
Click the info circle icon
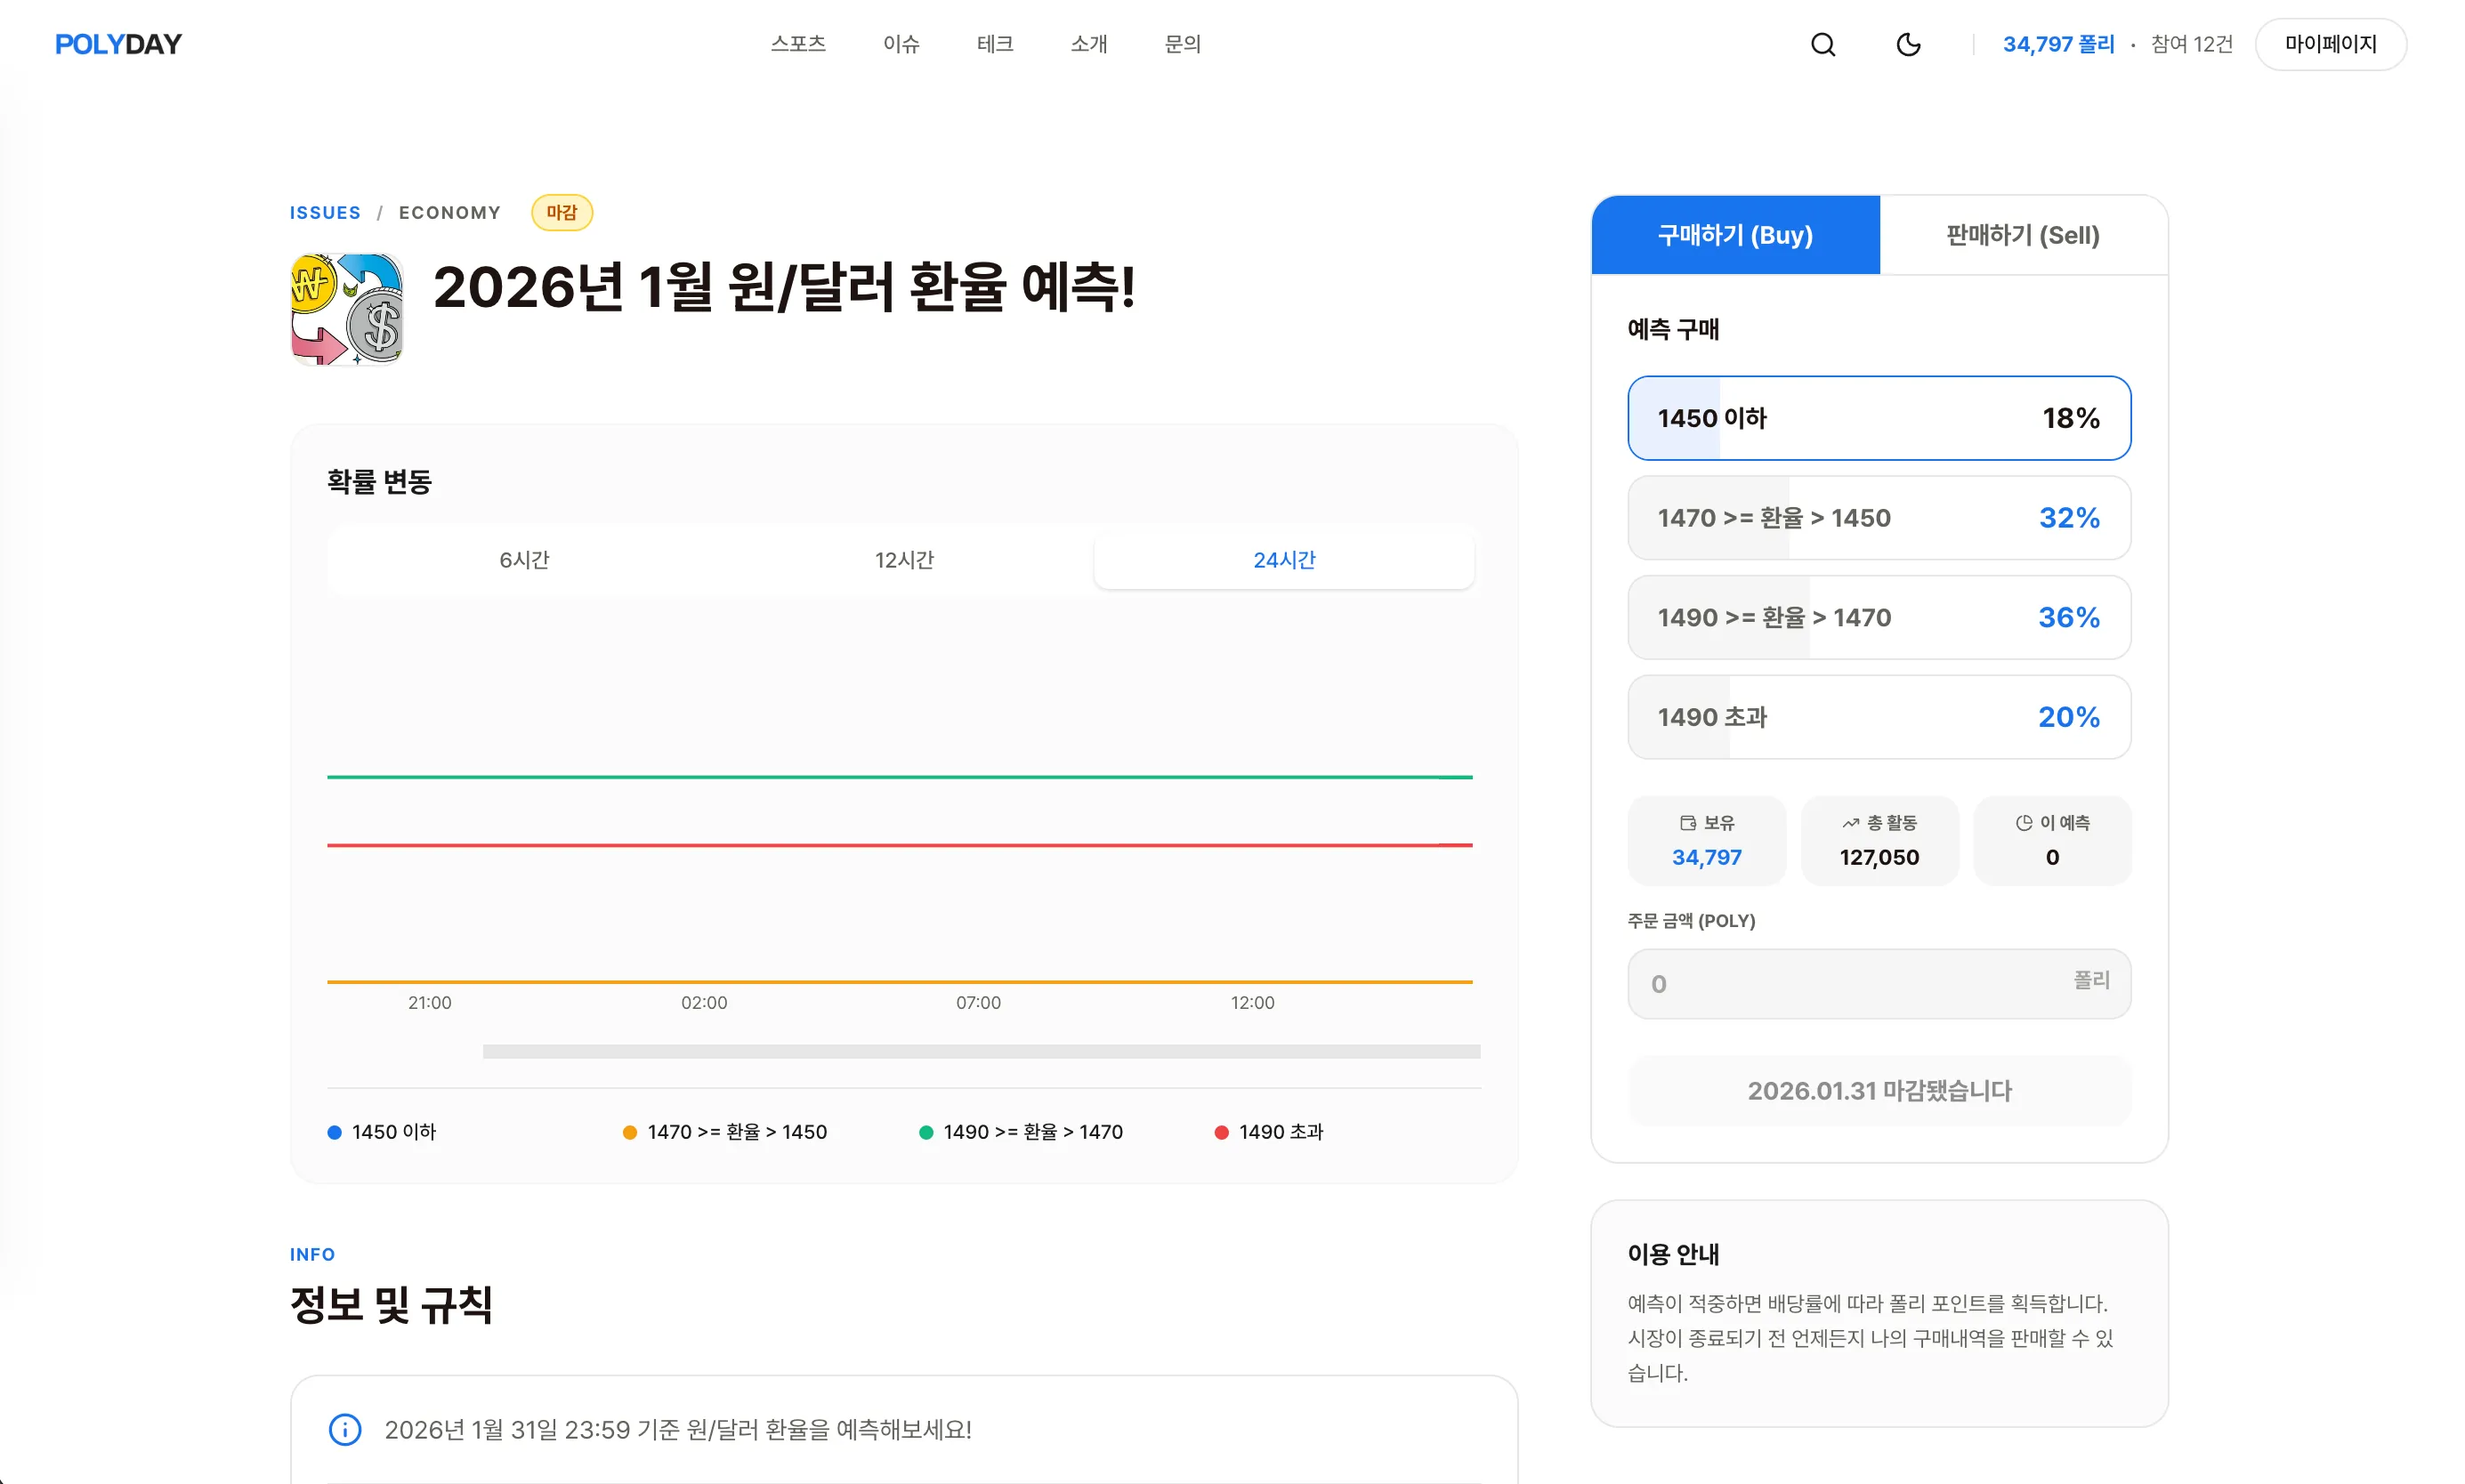(345, 1430)
